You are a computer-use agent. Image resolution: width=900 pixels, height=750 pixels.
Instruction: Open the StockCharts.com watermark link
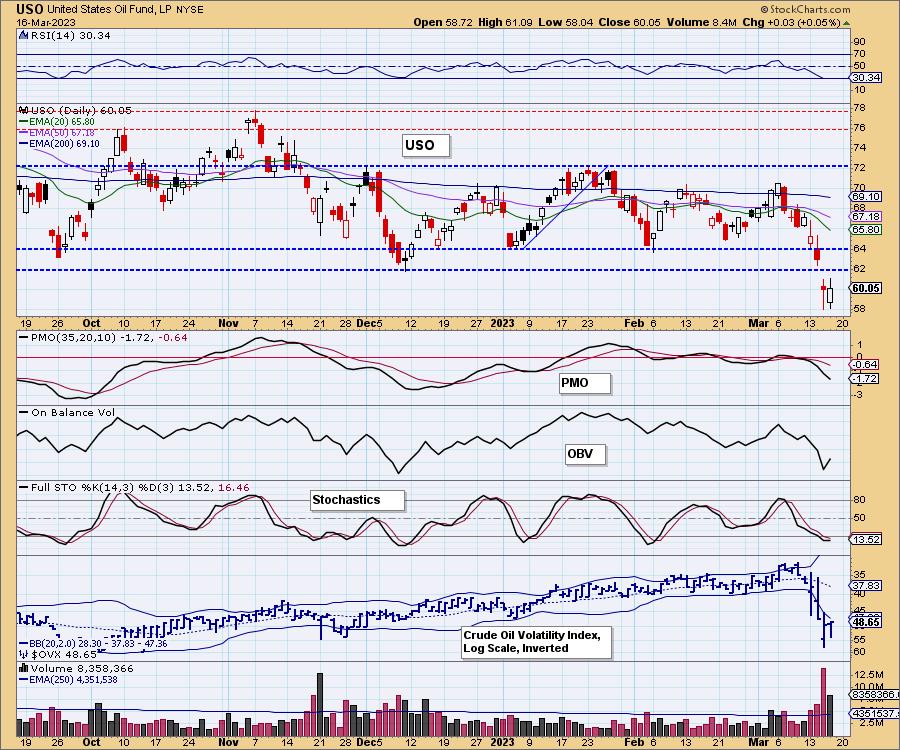click(x=805, y=9)
